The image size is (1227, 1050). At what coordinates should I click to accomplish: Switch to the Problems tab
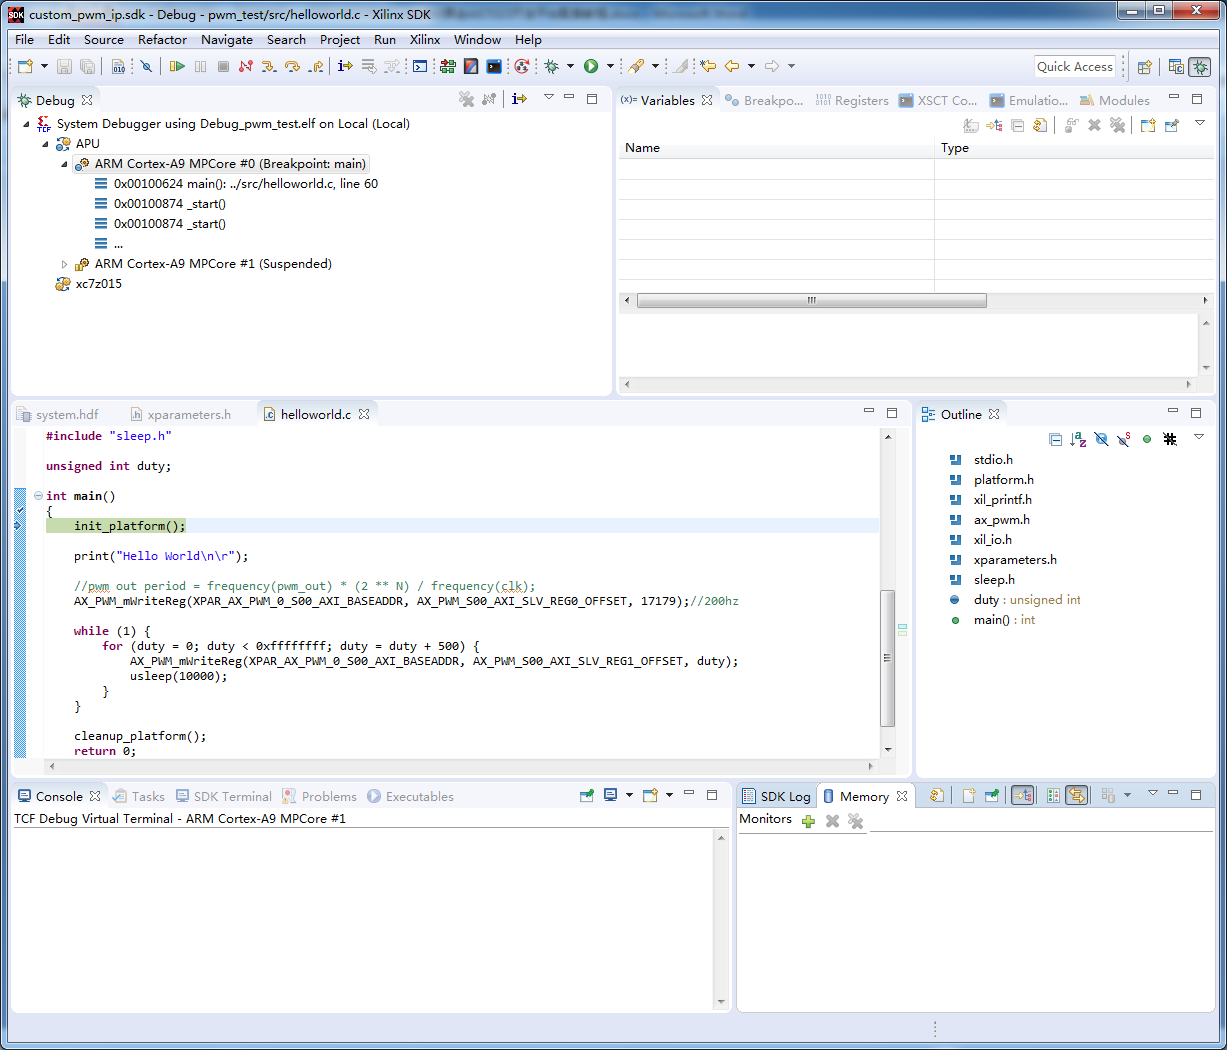pos(319,796)
